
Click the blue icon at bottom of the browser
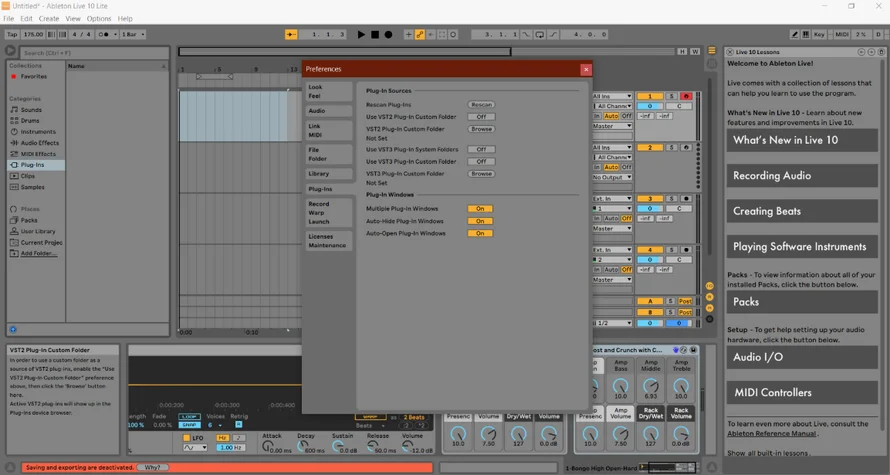pos(13,329)
